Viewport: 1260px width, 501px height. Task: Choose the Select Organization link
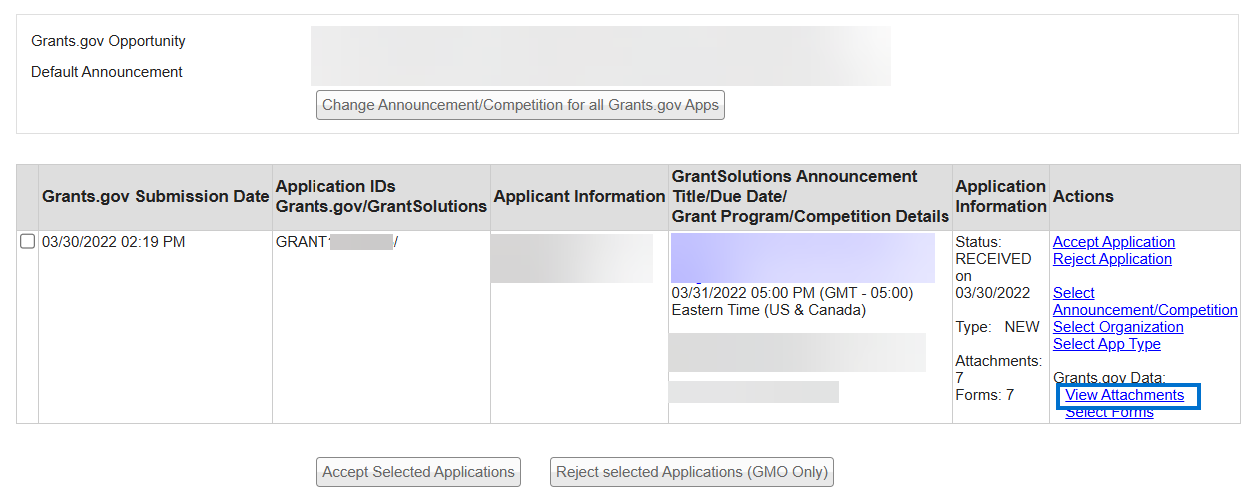tap(1117, 327)
